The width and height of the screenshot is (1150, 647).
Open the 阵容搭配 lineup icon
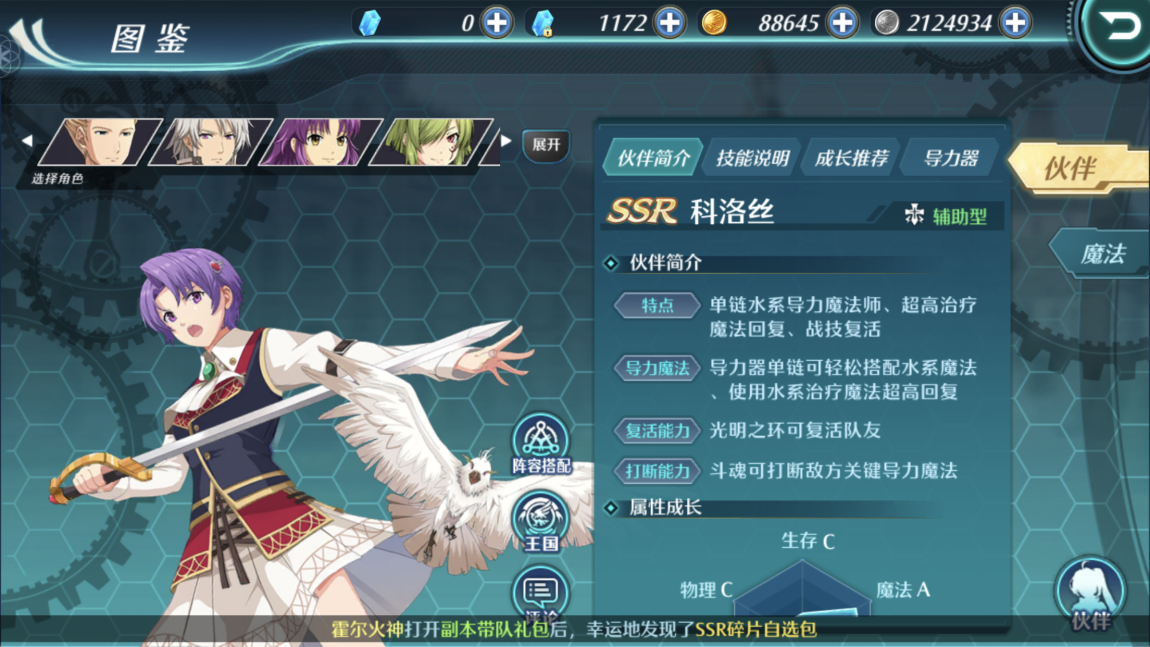(x=541, y=445)
